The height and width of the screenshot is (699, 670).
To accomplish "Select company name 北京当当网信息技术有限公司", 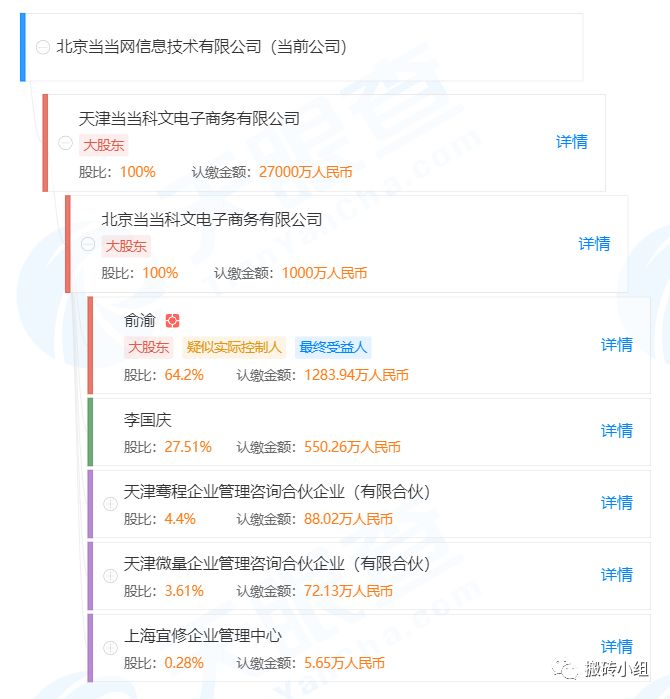I will (x=159, y=47).
